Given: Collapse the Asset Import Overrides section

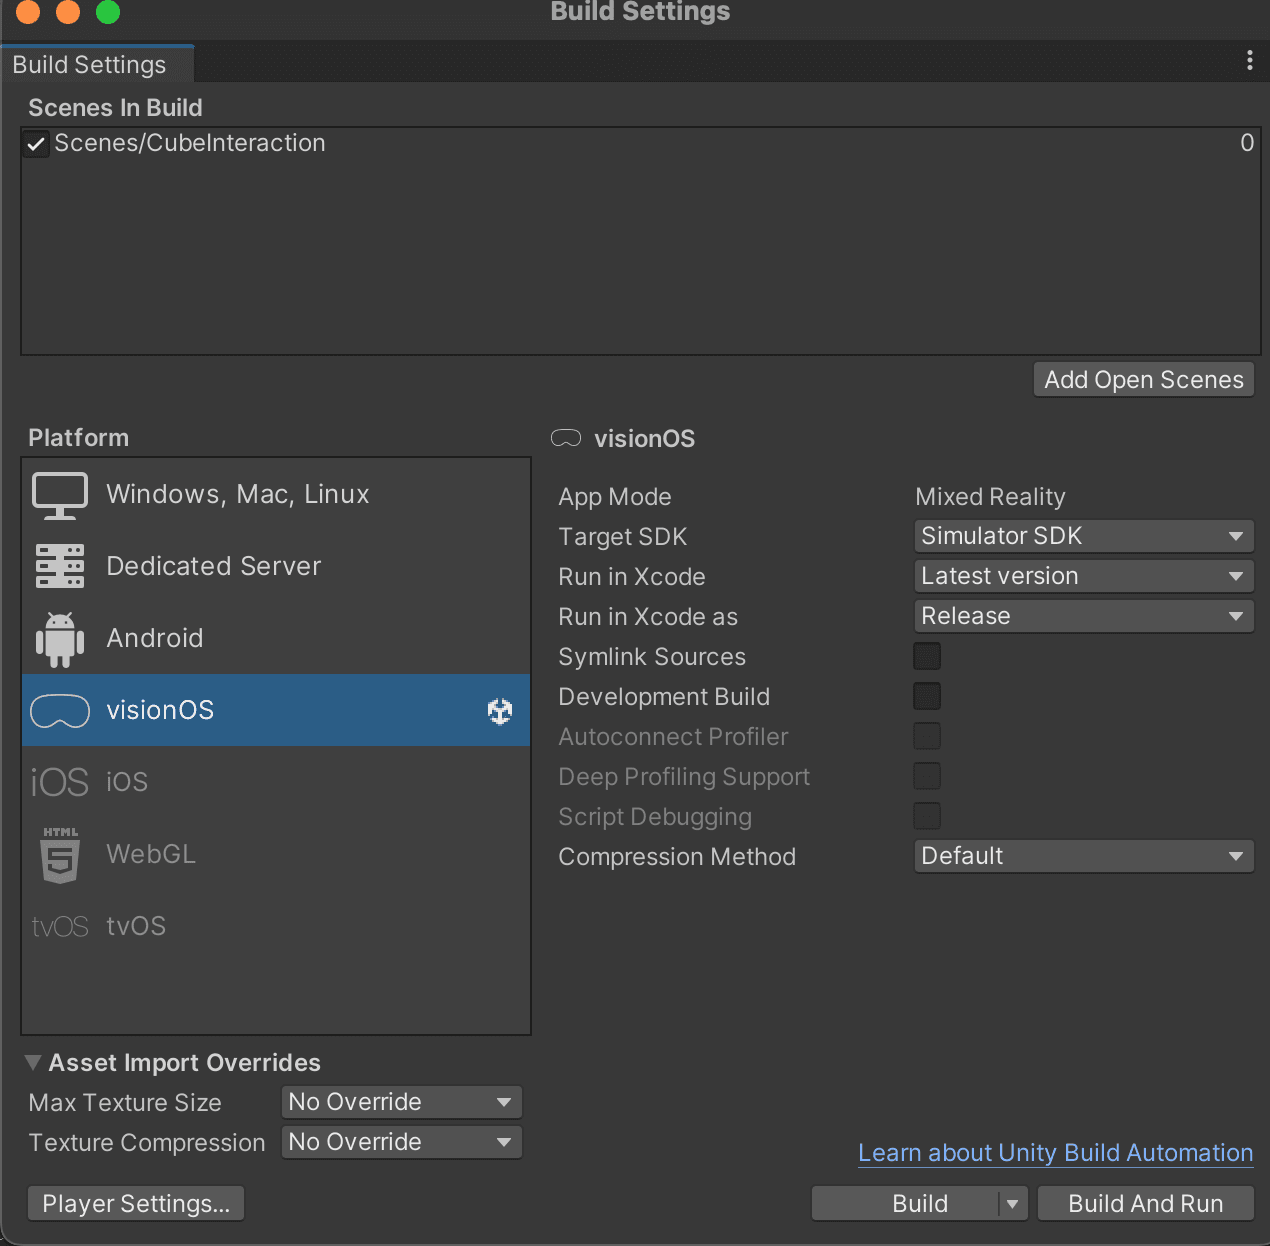Looking at the screenshot, I should point(33,1062).
